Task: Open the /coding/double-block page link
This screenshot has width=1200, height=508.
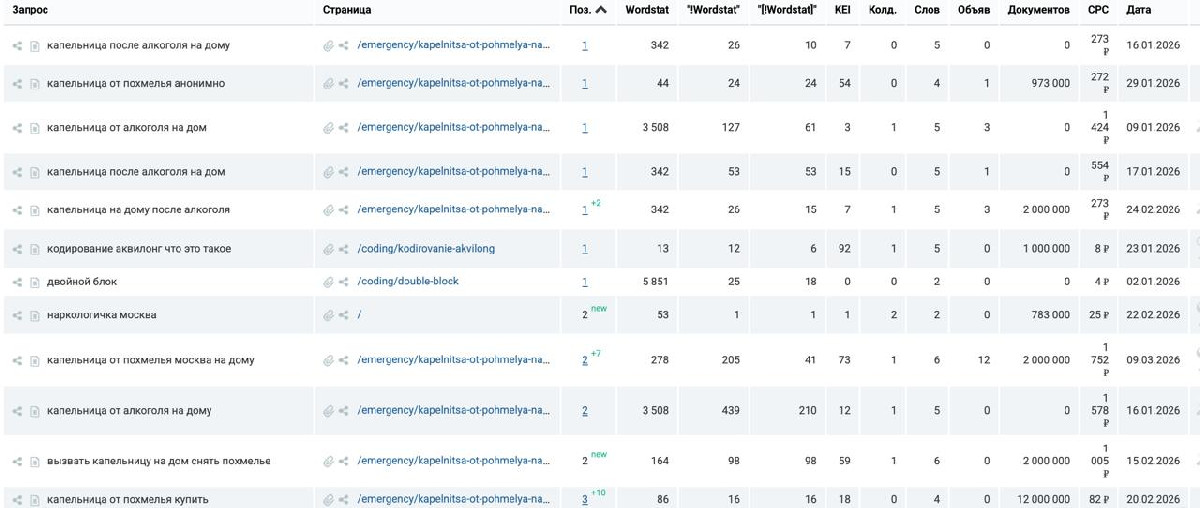Action: [408, 282]
